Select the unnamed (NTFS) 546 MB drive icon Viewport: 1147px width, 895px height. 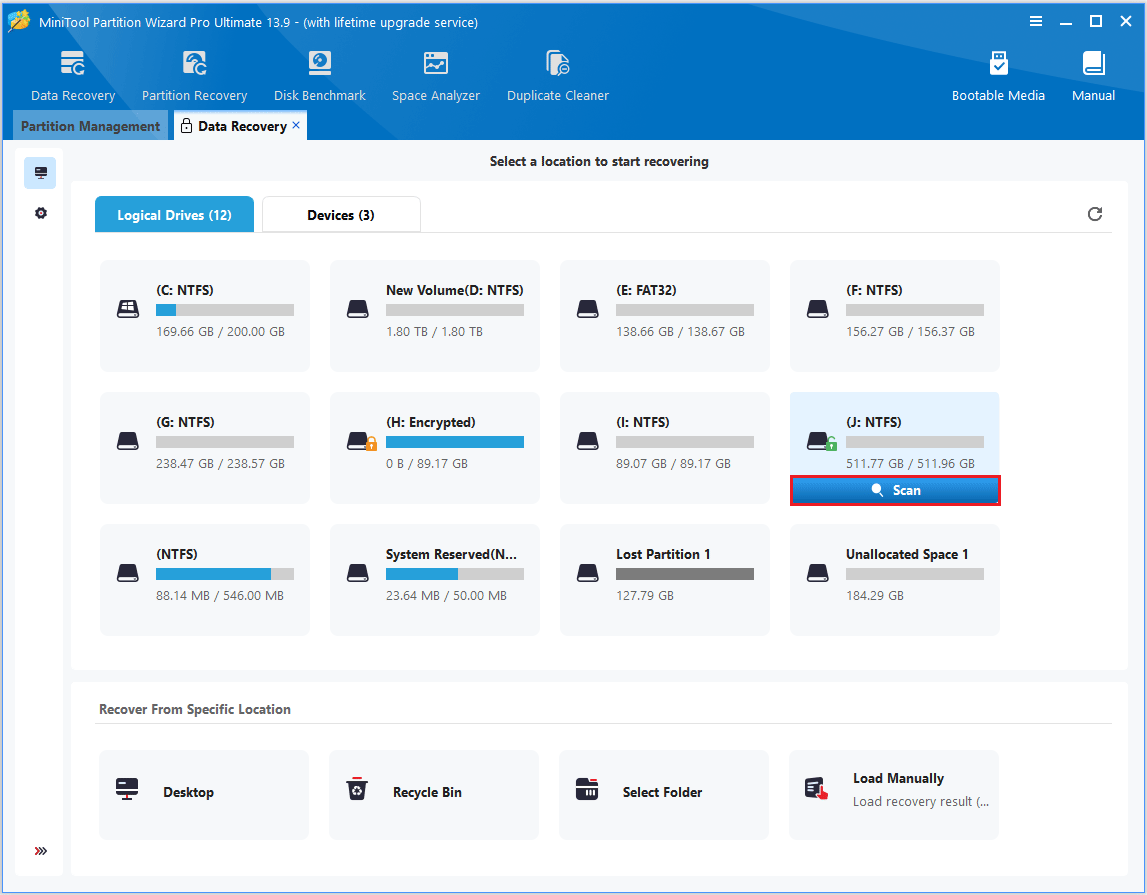(x=128, y=573)
